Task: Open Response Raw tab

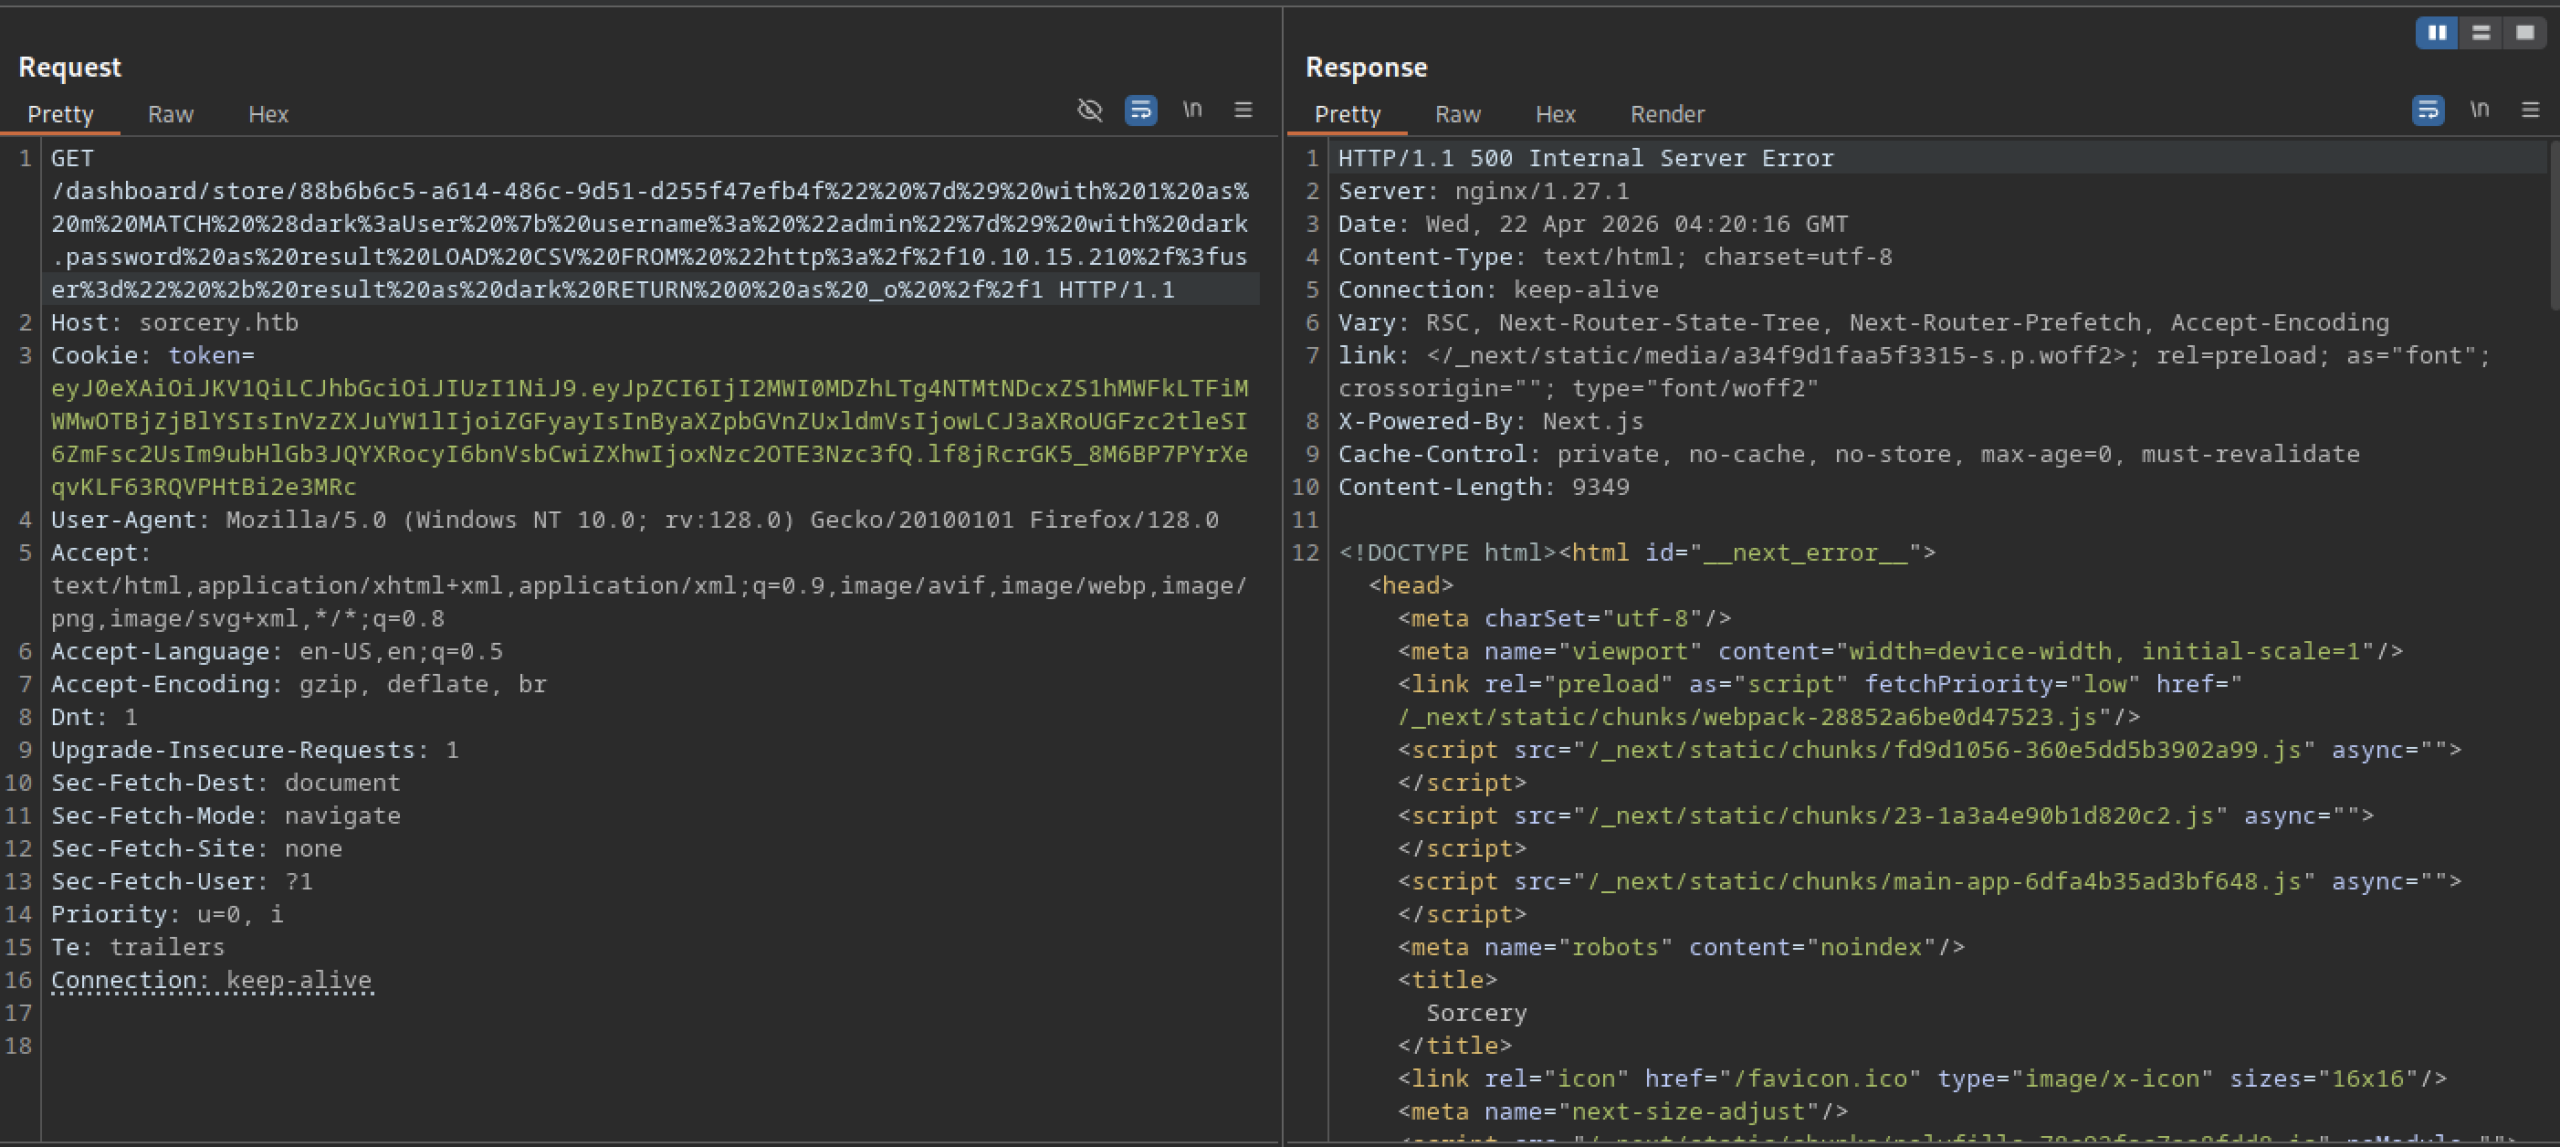Action: (x=1457, y=115)
